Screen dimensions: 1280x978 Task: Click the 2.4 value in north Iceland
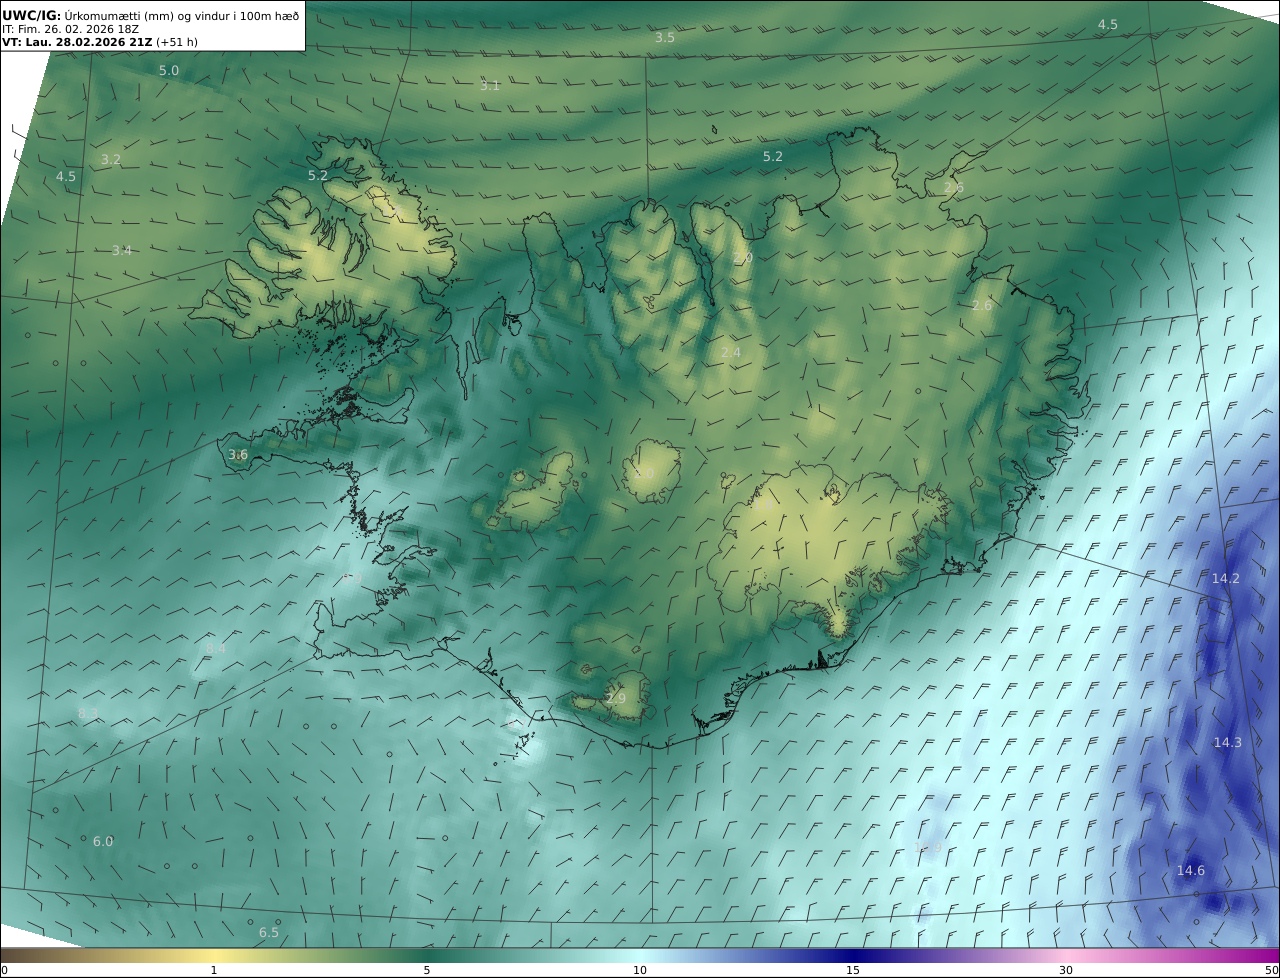731,352
